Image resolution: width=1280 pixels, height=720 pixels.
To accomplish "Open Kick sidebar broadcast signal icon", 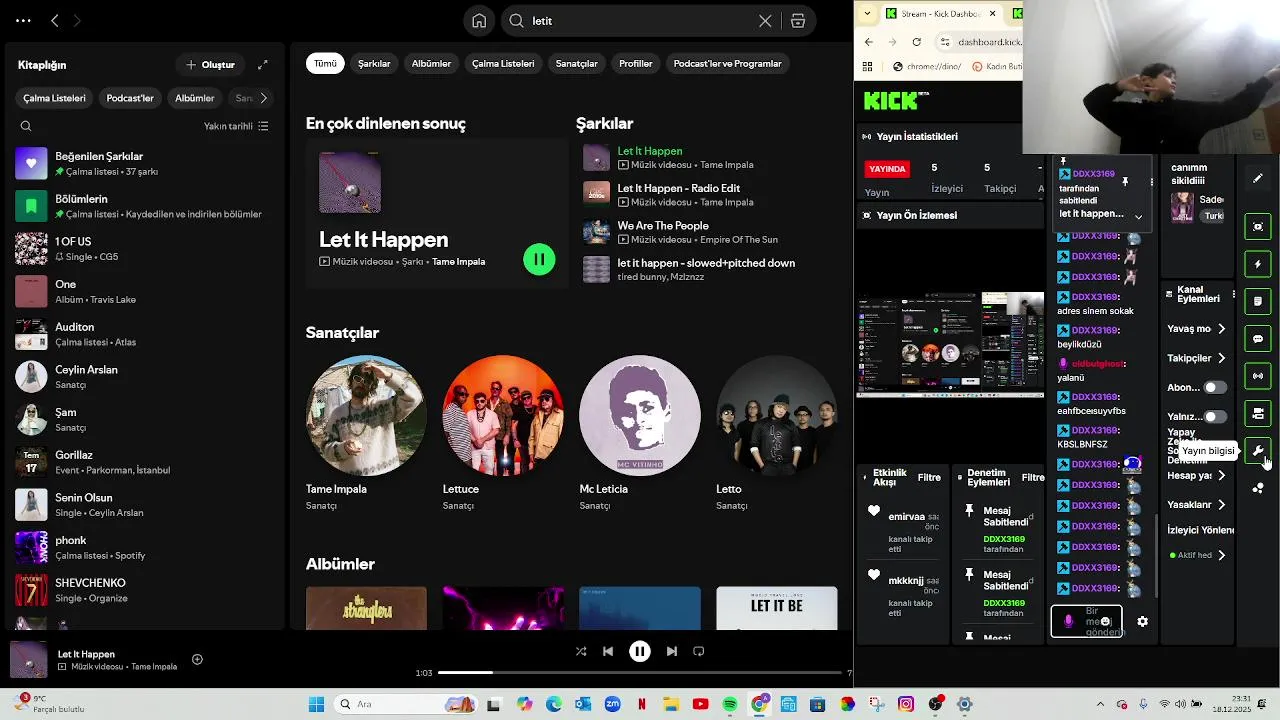I will pos(1258,376).
